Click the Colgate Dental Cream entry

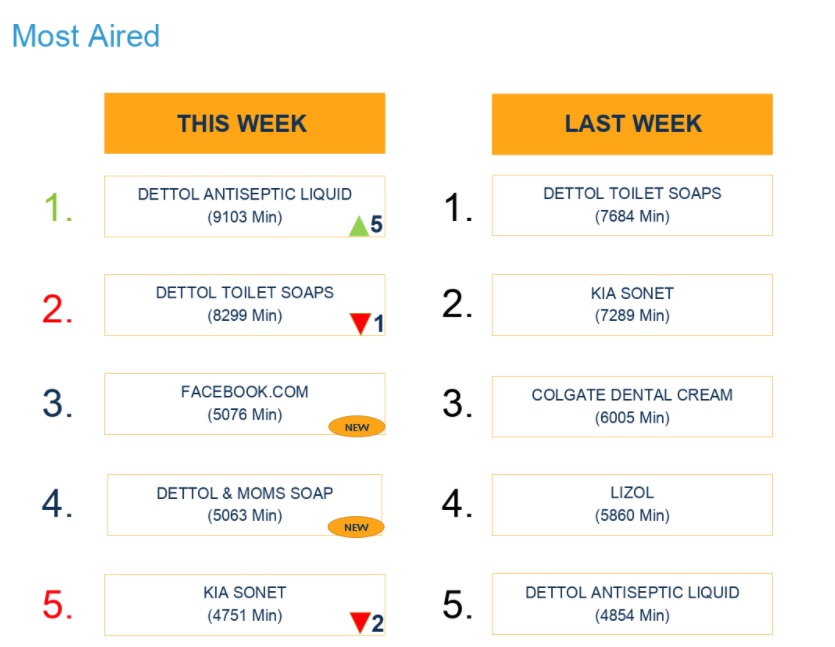(632, 406)
